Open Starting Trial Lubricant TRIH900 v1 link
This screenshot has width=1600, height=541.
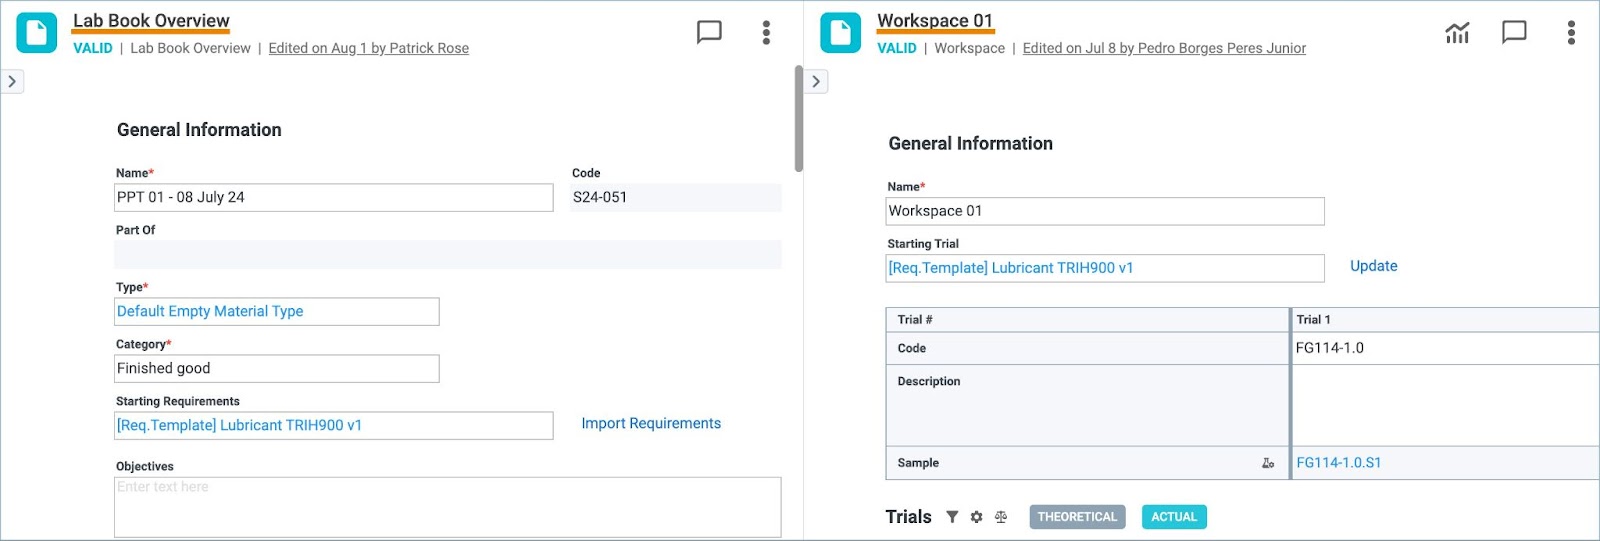coord(1011,268)
